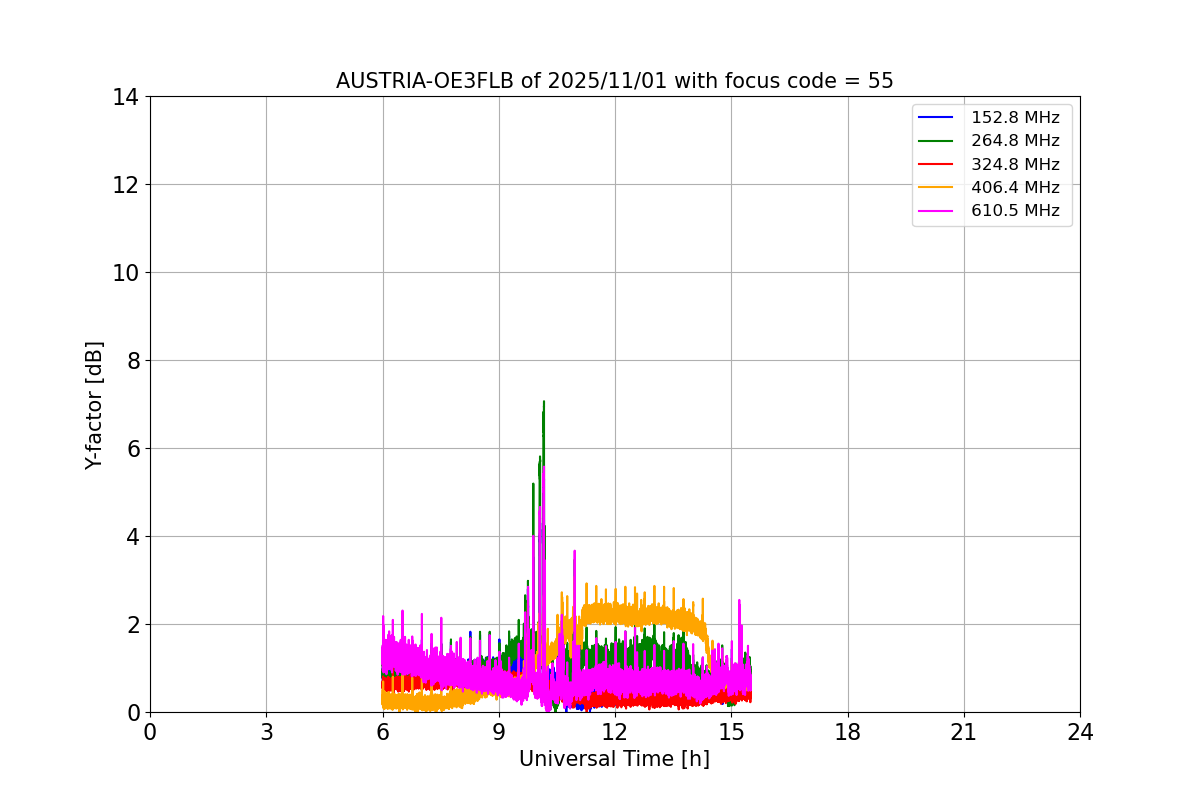The height and width of the screenshot is (800, 1200).
Task: Click the Universal Time [h] axis label
Action: point(614,759)
